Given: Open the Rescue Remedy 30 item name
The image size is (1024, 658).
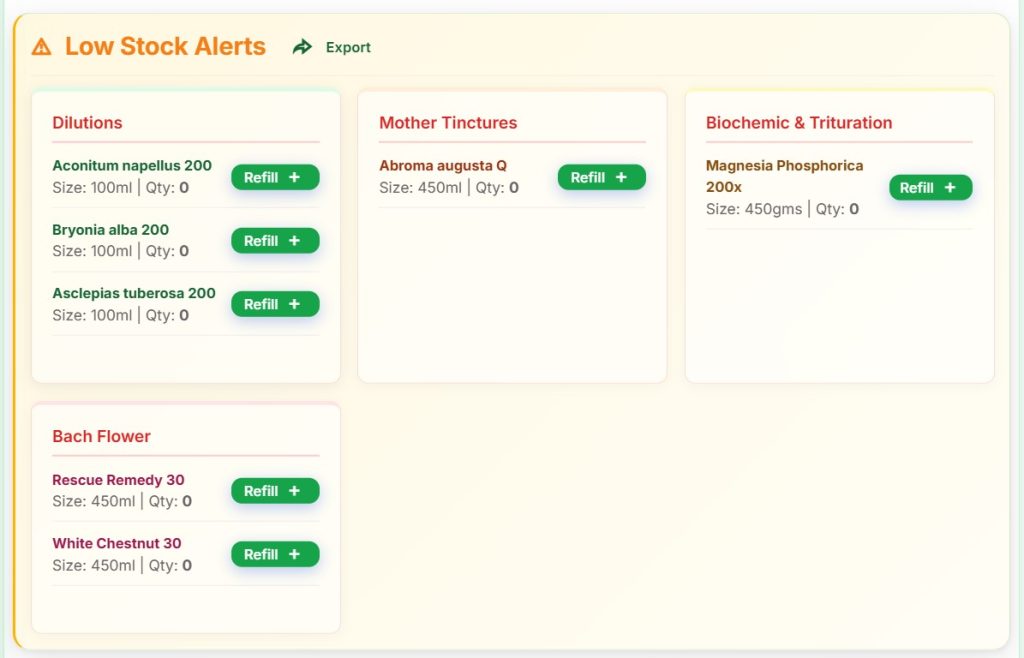Looking at the screenshot, I should 118,480.
